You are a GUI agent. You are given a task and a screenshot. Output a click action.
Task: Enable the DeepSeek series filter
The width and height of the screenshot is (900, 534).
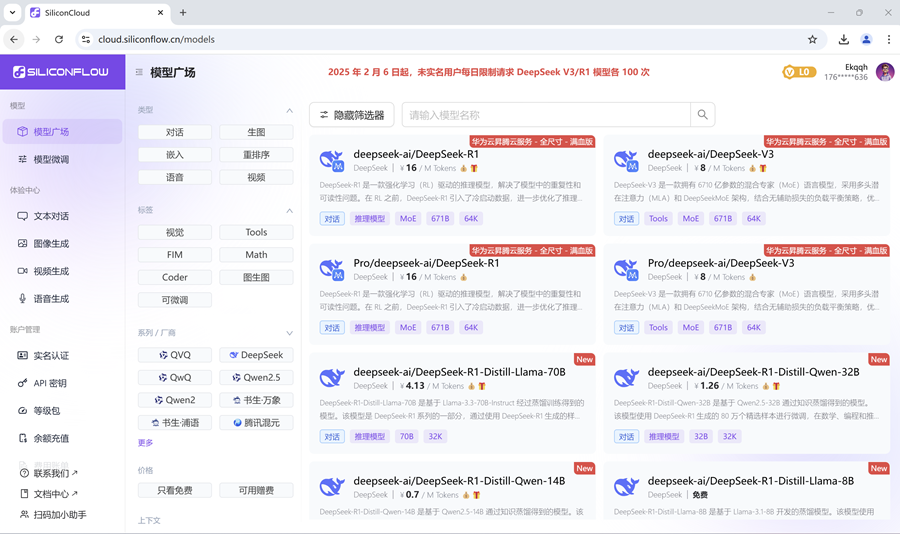pos(256,355)
